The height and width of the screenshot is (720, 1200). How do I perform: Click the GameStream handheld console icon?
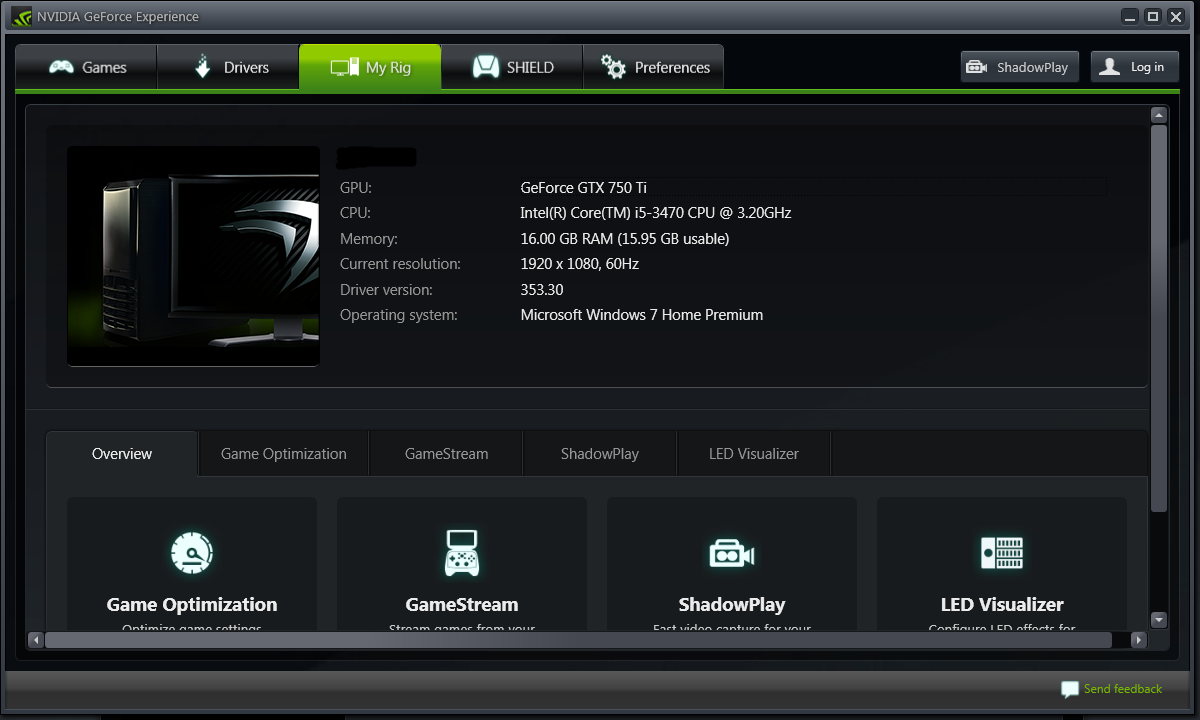click(462, 552)
